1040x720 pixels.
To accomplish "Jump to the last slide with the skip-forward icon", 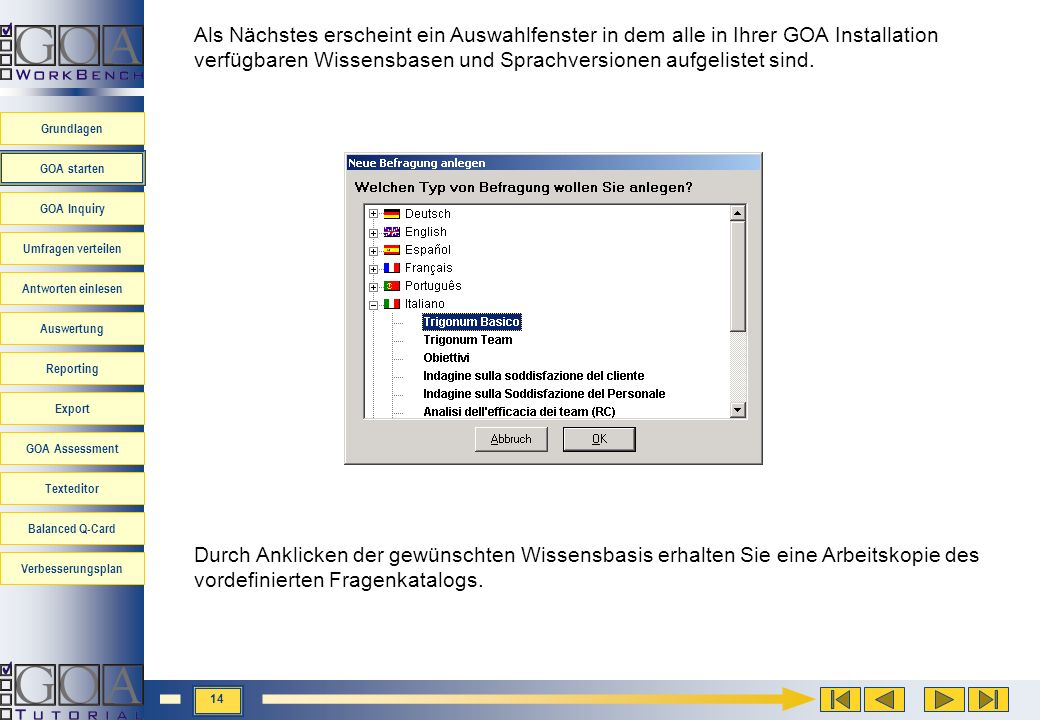I will coord(988,699).
